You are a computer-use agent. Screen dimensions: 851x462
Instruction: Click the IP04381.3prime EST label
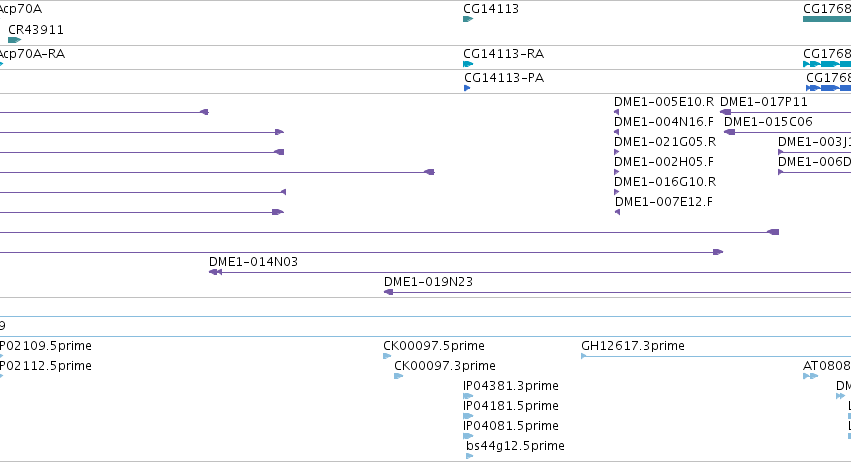pyautogui.click(x=511, y=386)
